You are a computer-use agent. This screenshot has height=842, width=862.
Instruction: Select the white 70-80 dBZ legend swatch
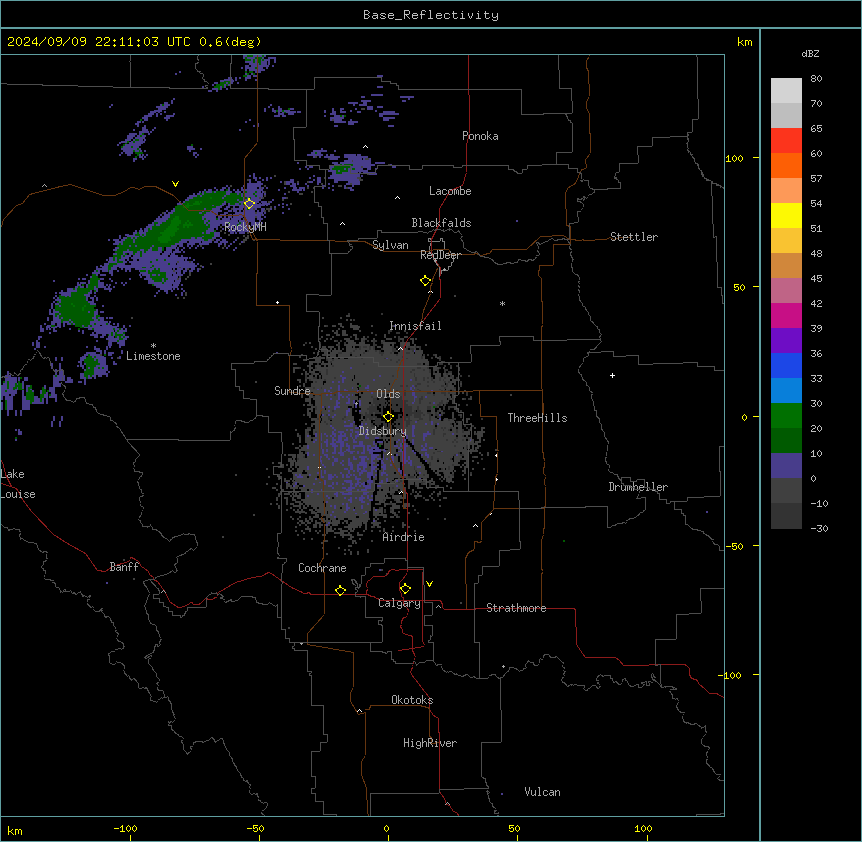click(786, 91)
